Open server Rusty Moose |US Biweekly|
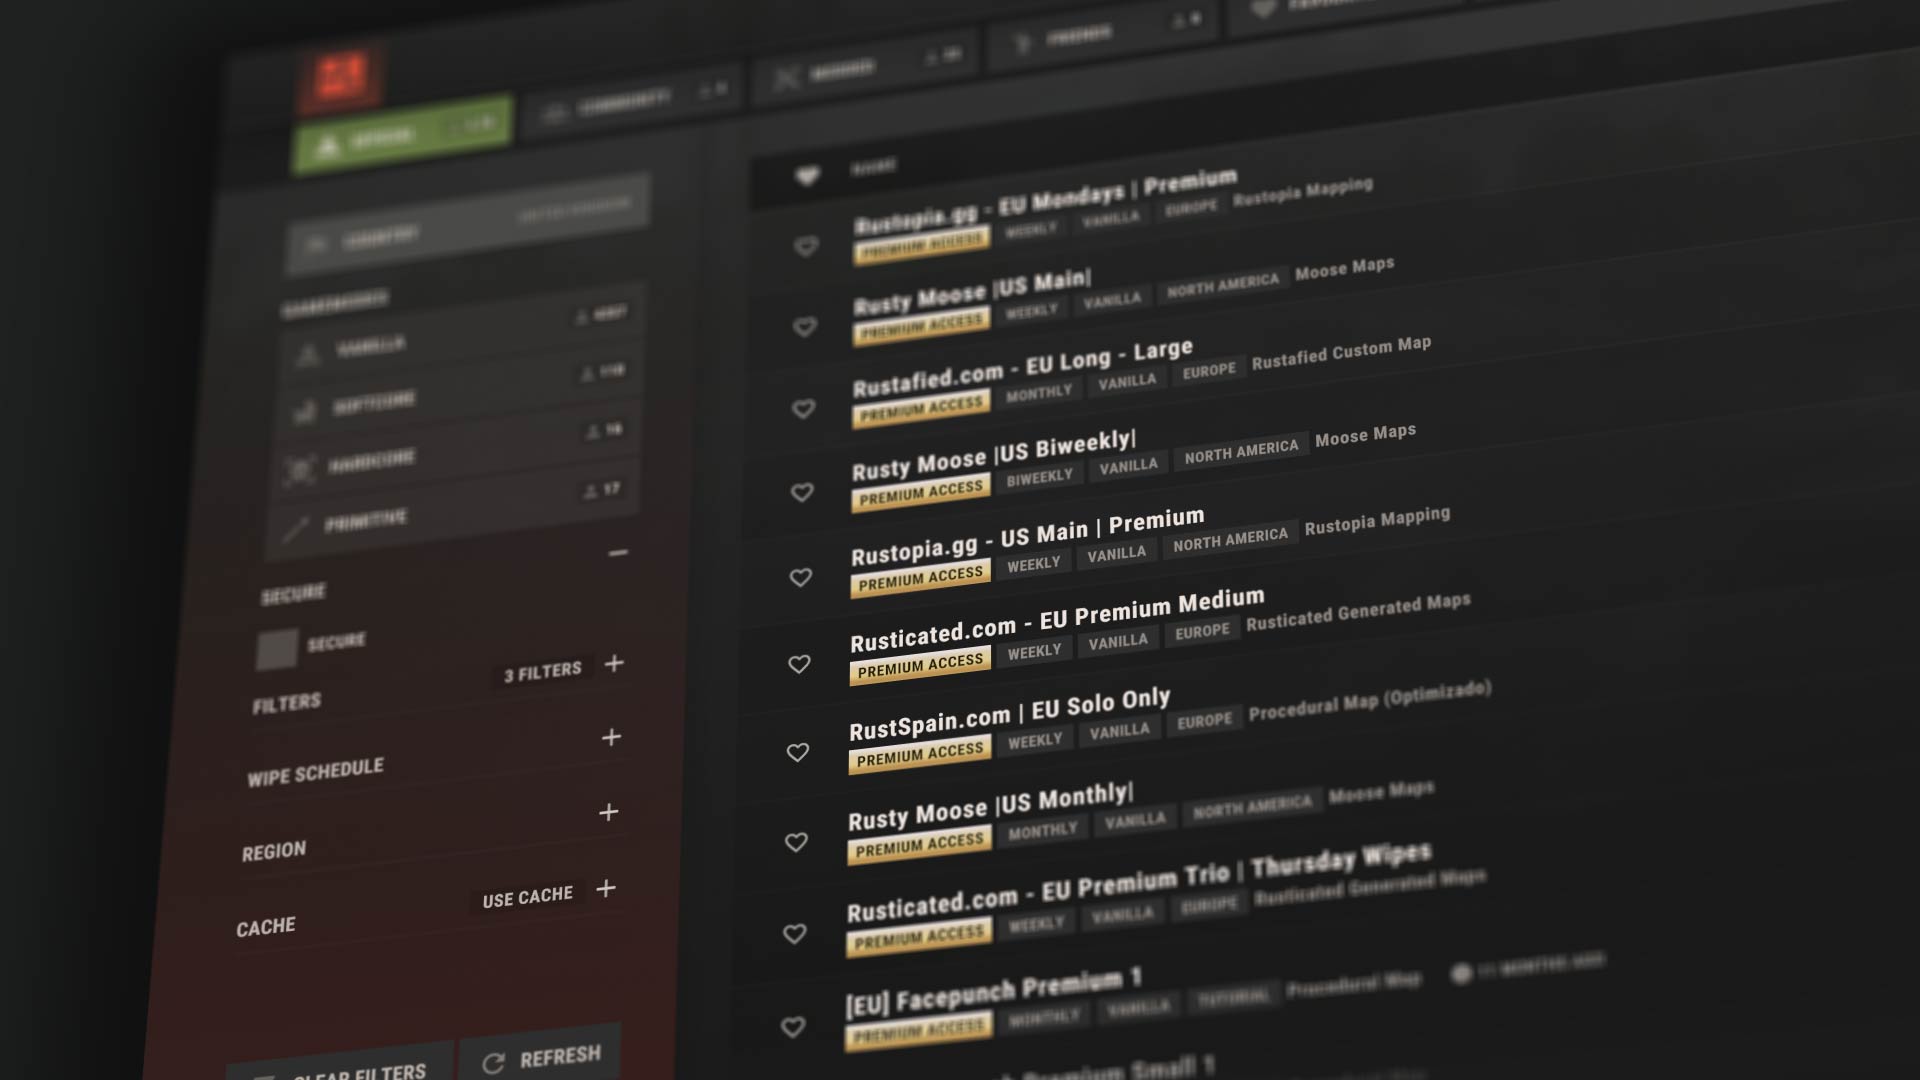The width and height of the screenshot is (1920, 1080). point(994,455)
